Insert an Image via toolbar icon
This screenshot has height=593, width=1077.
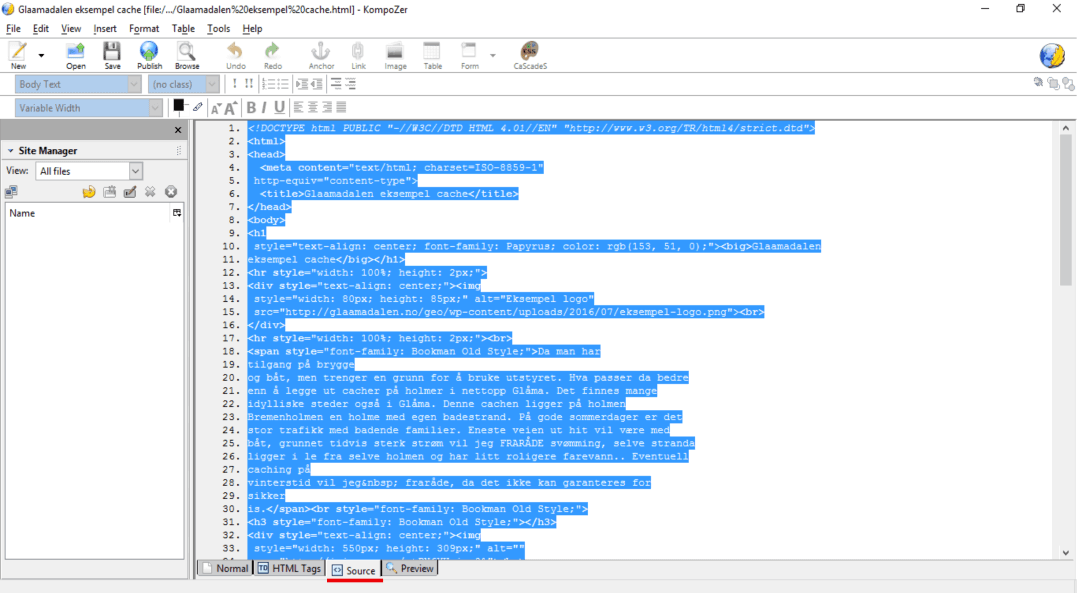coord(395,55)
